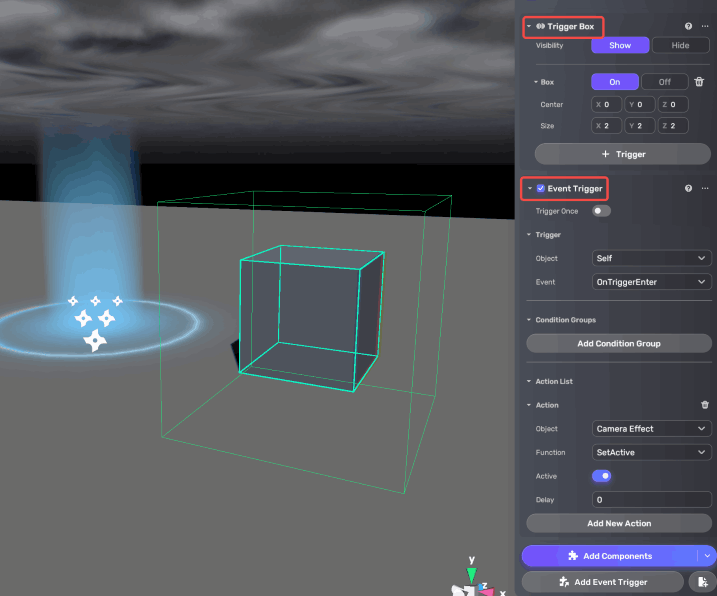The height and width of the screenshot is (596, 717).
Task: Switch the Box setting to Off
Action: pos(664,82)
